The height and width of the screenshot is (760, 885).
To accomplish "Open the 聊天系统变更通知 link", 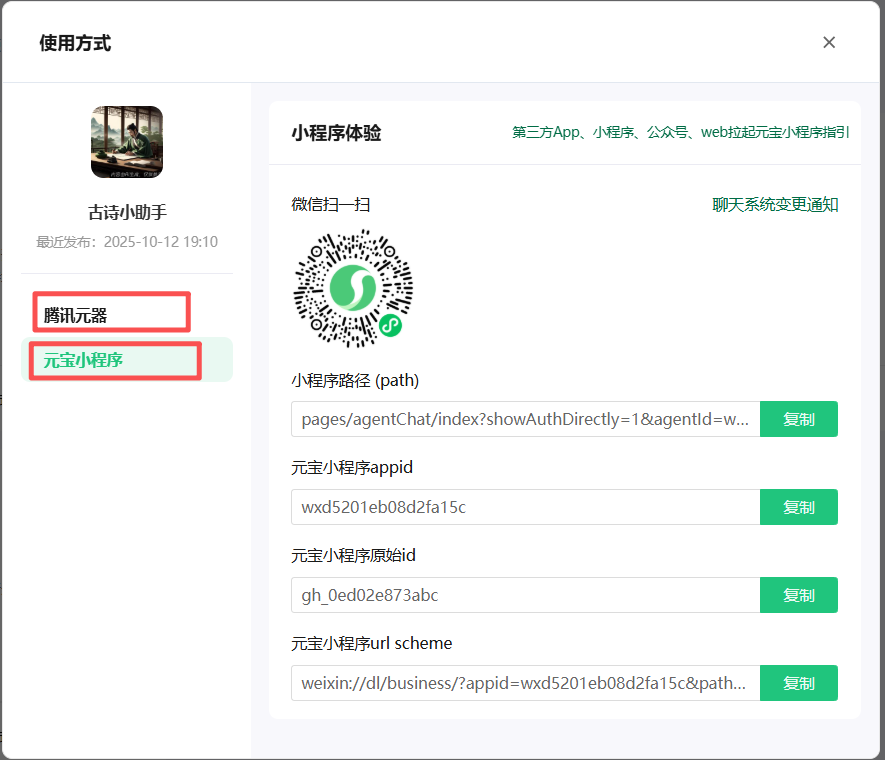I will 775,204.
